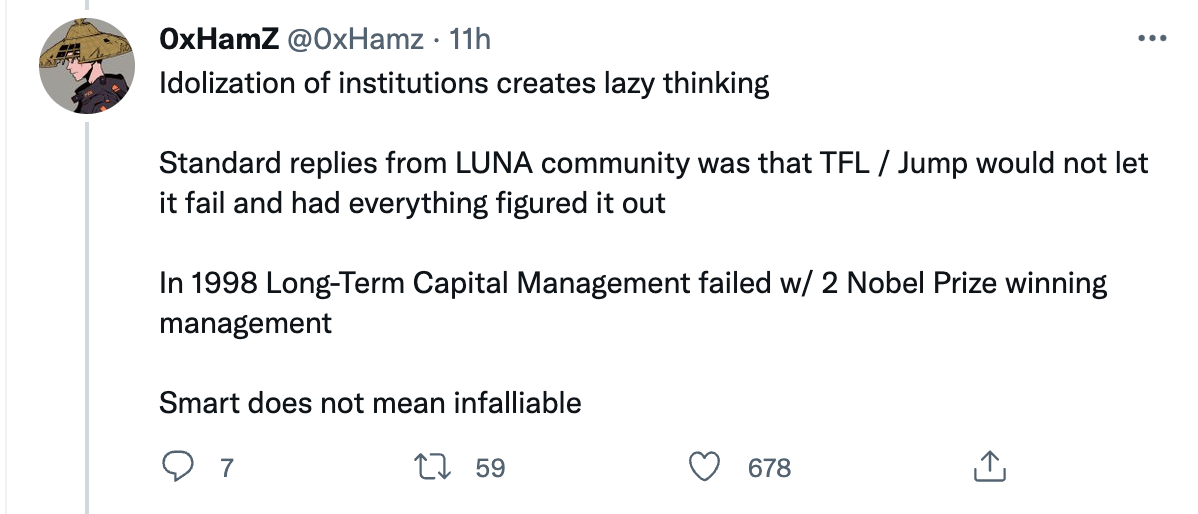Click the "Smart does not mean infalliable" line
This screenshot has width=1198, height=514.
pyautogui.click(x=370, y=403)
